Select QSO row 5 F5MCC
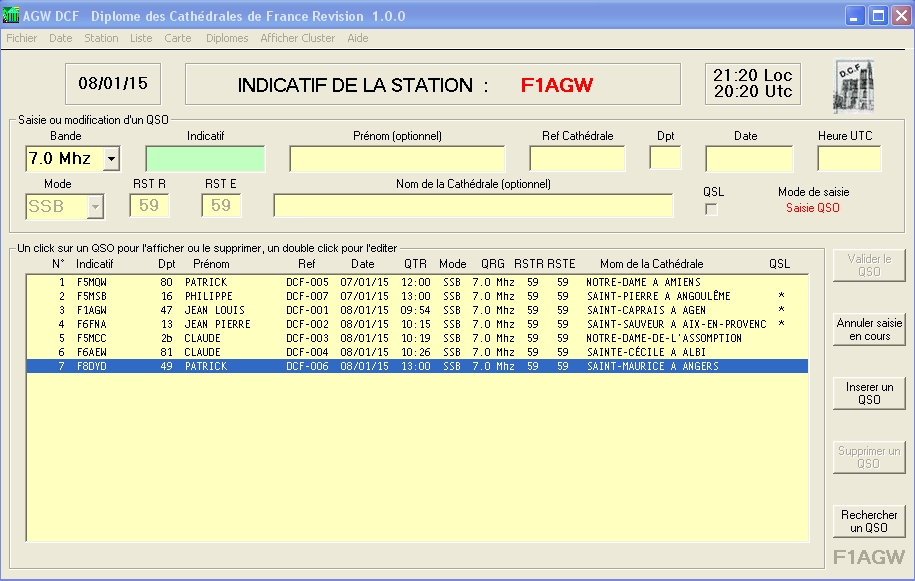 tap(417, 338)
